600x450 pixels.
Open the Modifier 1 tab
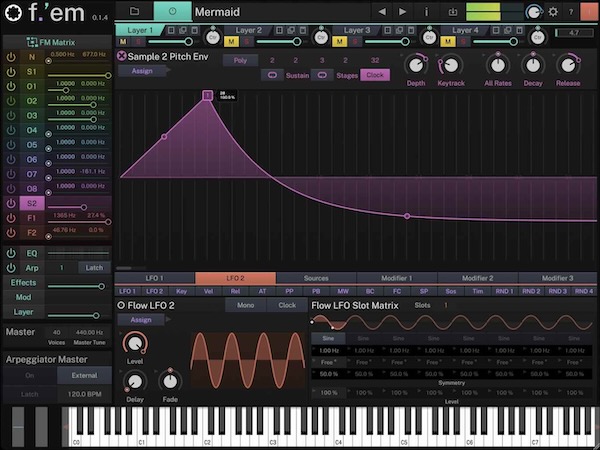395,278
